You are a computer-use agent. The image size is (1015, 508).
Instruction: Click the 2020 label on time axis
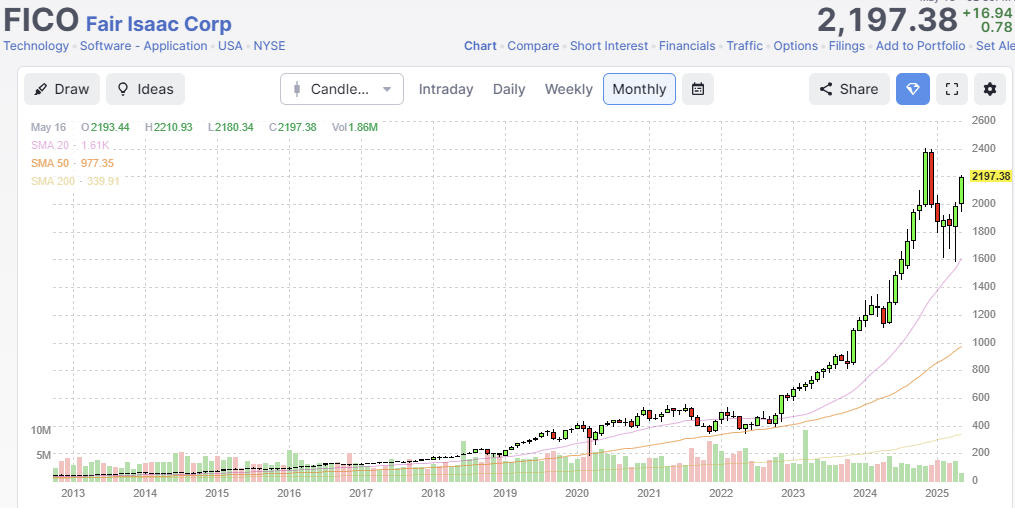click(576, 494)
